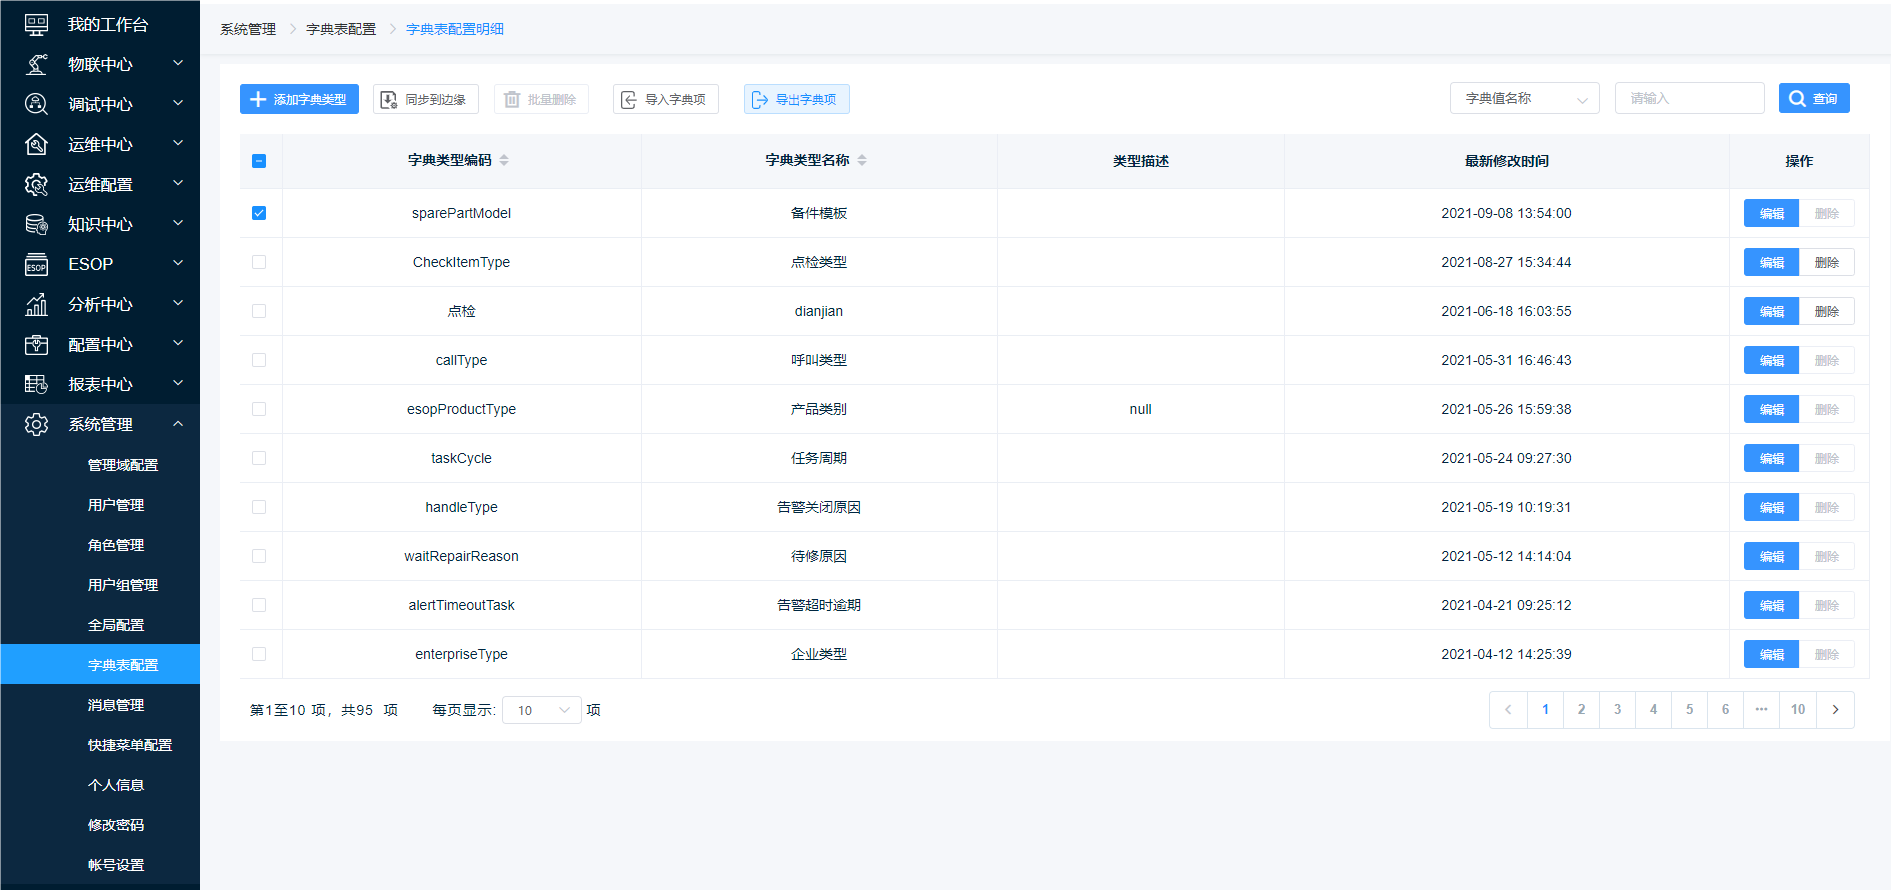Click the ESOP sidebar icon
This screenshot has width=1891, height=890.
point(36,264)
